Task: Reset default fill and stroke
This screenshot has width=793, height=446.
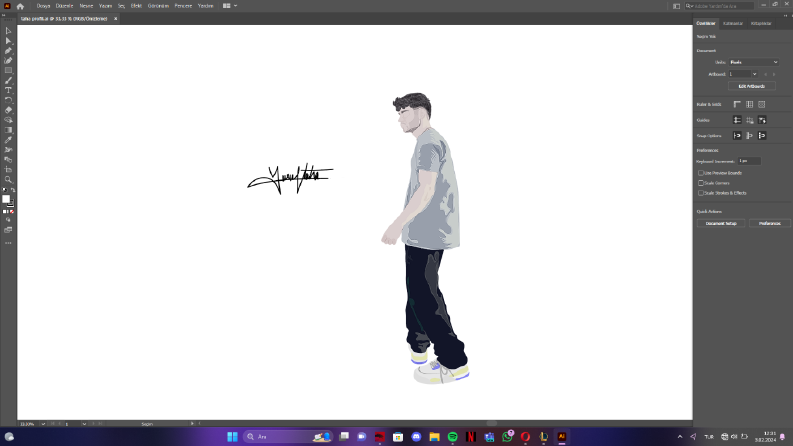Action: pos(5,190)
